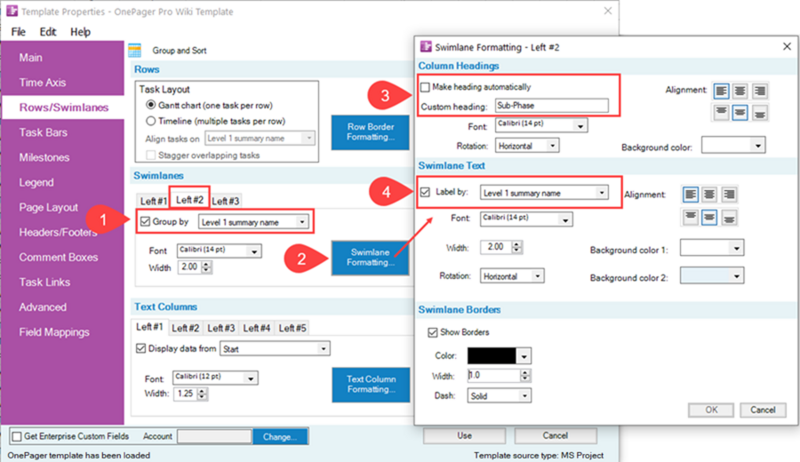800x462 pixels.
Task: Click Swimlane Formatting button
Action: coord(370,258)
